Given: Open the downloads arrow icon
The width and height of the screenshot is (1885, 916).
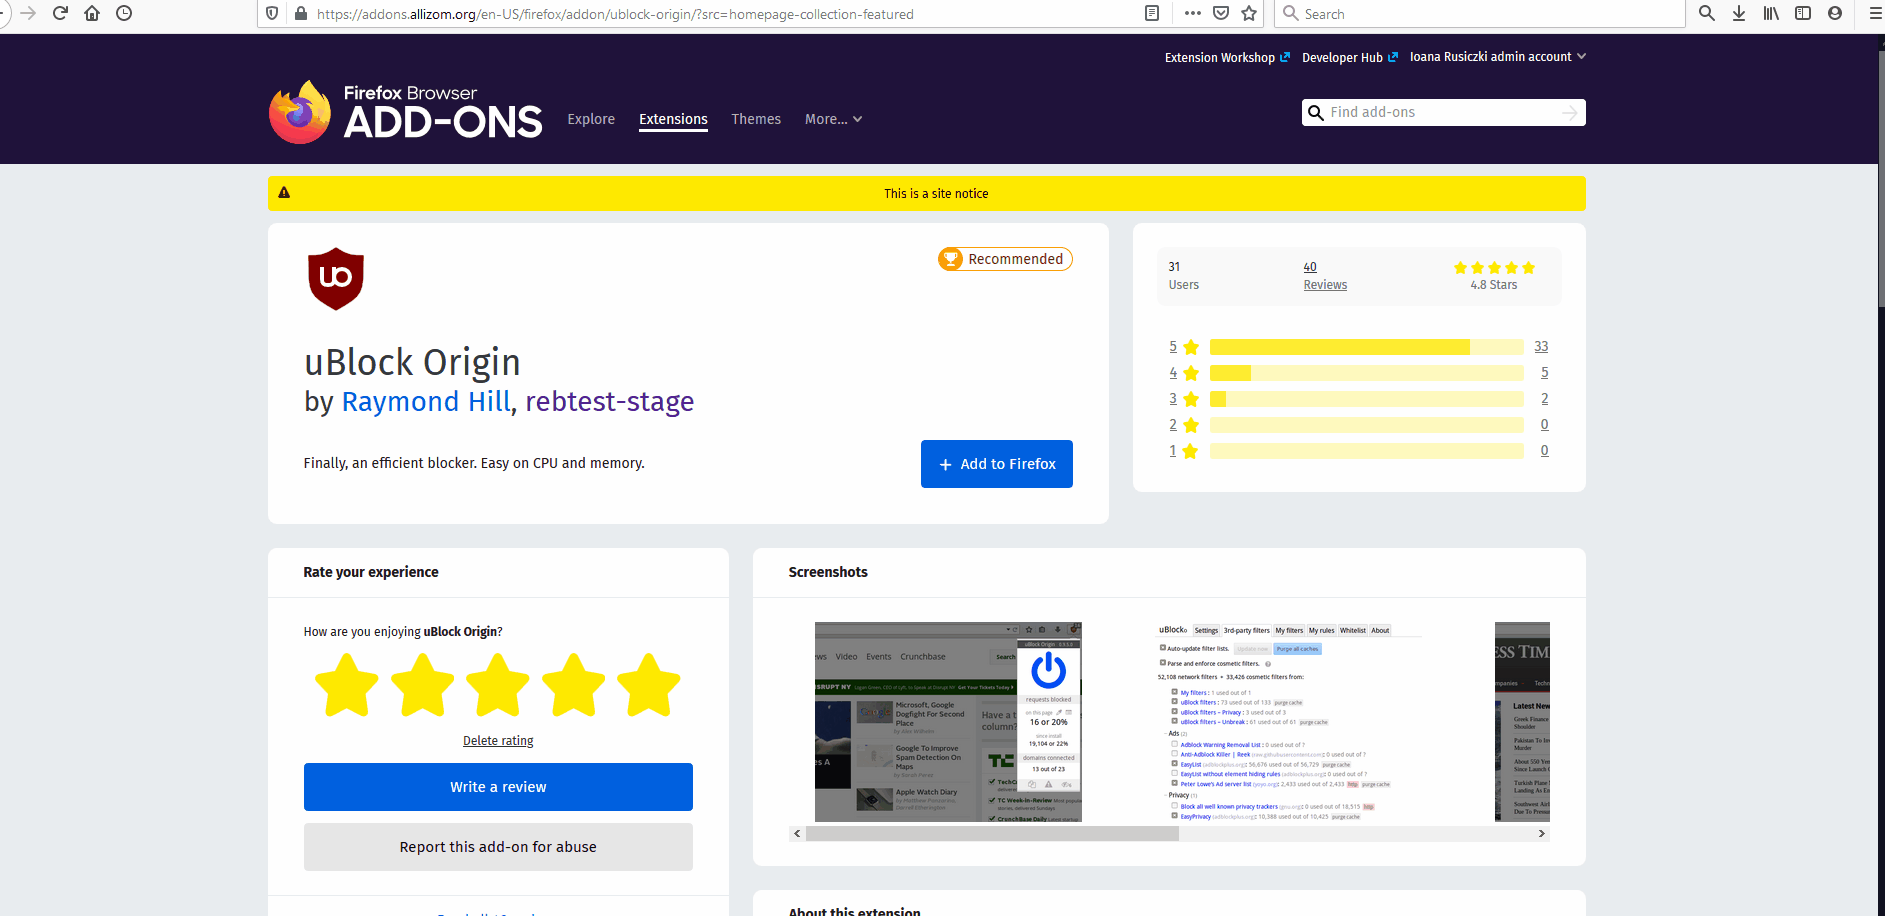Looking at the screenshot, I should 1739,13.
